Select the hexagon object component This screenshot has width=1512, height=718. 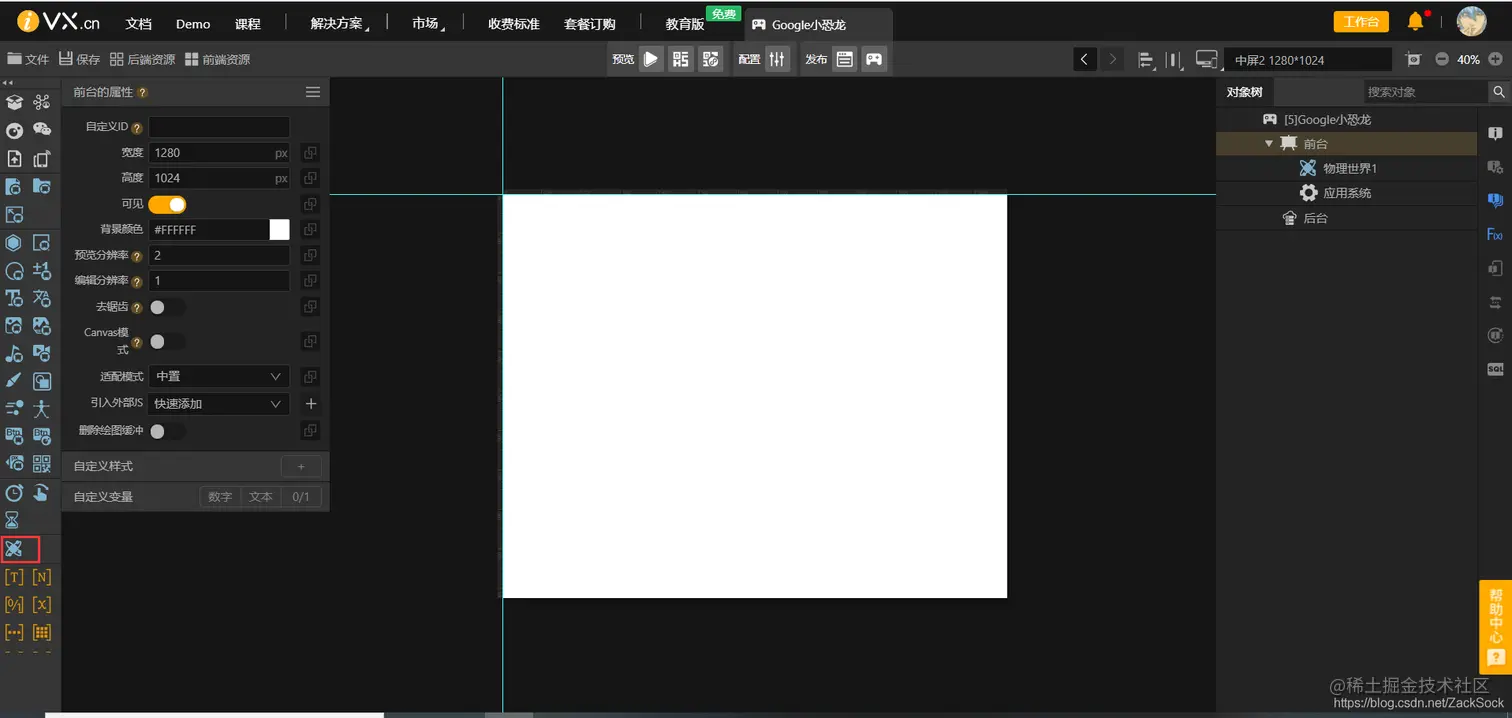[15, 242]
